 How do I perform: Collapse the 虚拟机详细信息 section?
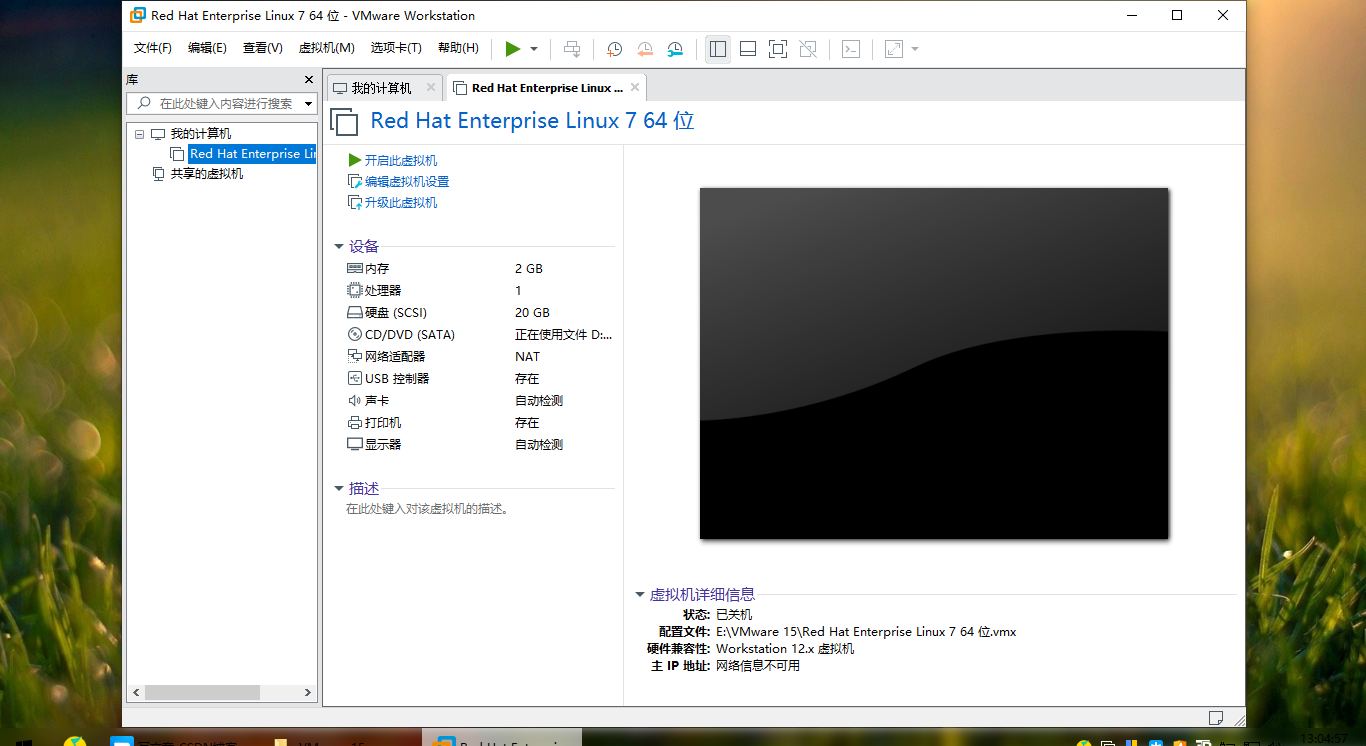(638, 593)
